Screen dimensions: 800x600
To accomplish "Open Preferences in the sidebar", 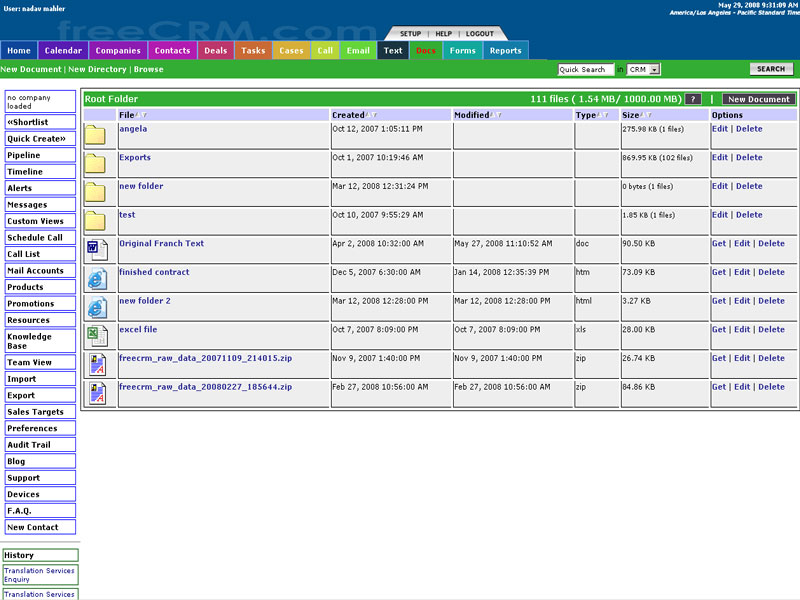I will (x=40, y=429).
